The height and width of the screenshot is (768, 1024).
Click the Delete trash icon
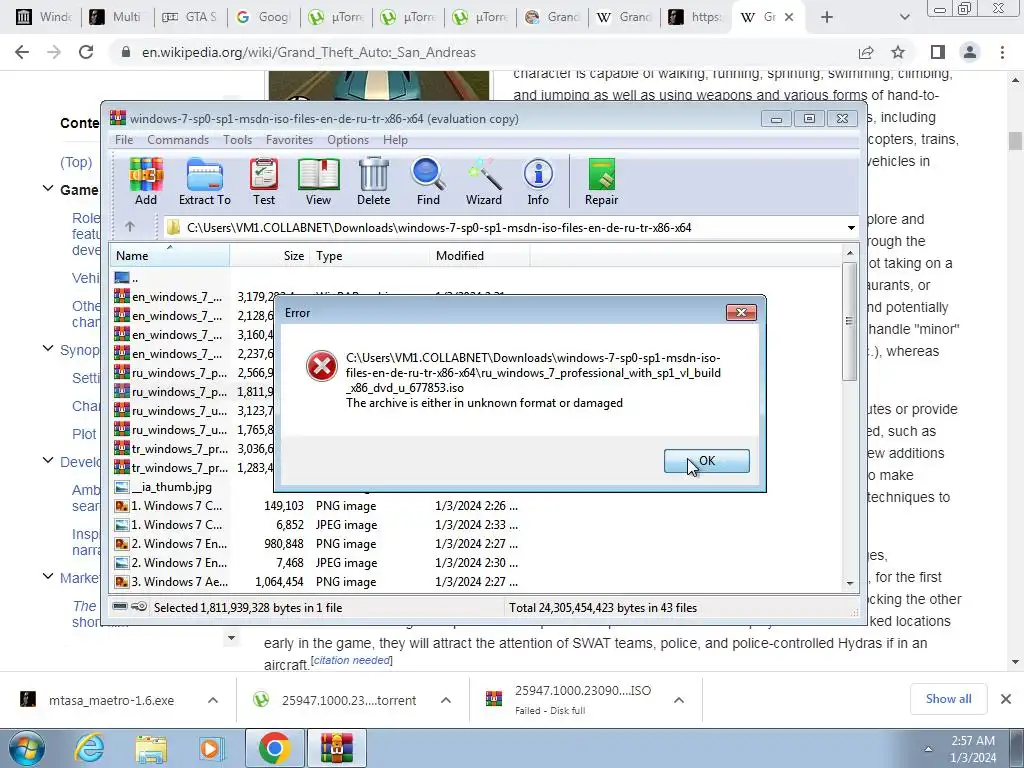374,182
